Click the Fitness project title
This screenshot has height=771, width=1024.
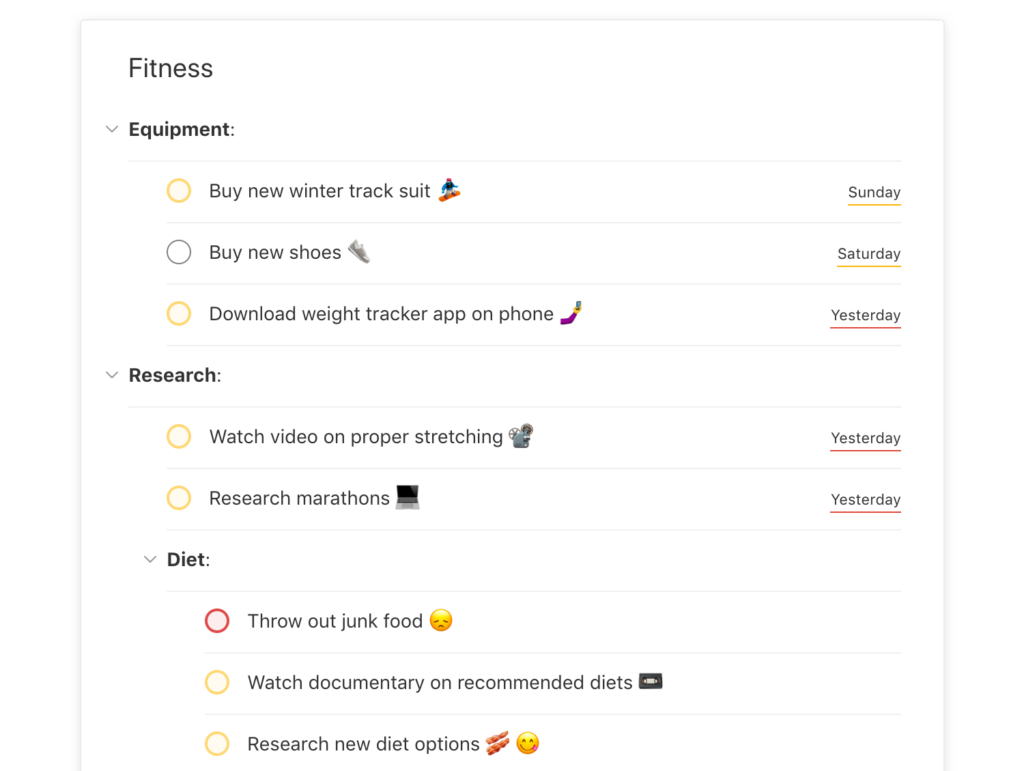point(171,68)
